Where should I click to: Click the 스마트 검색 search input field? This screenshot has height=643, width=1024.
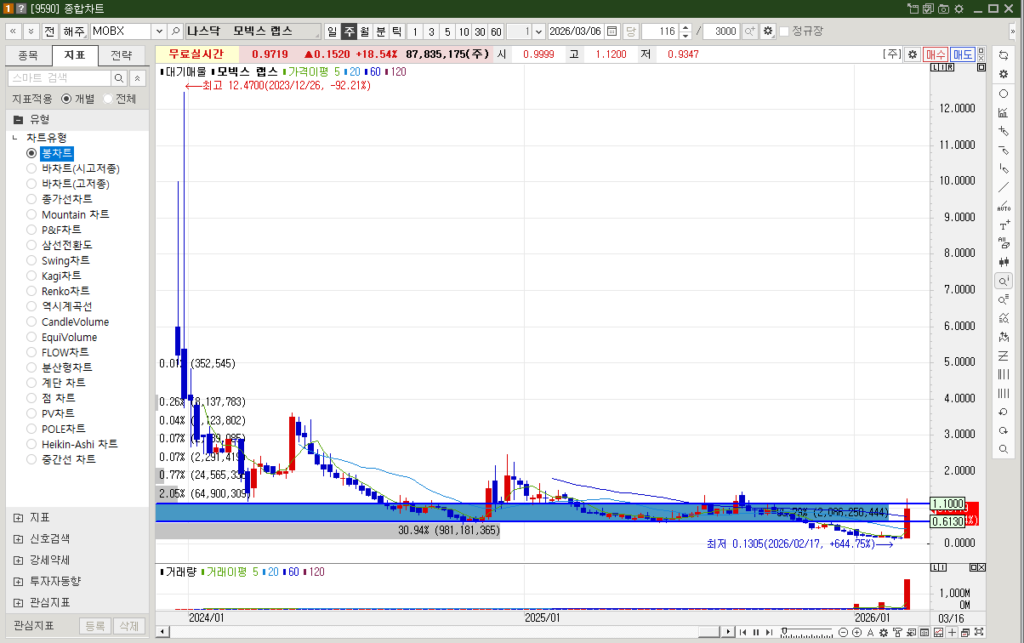pyautogui.click(x=58, y=78)
